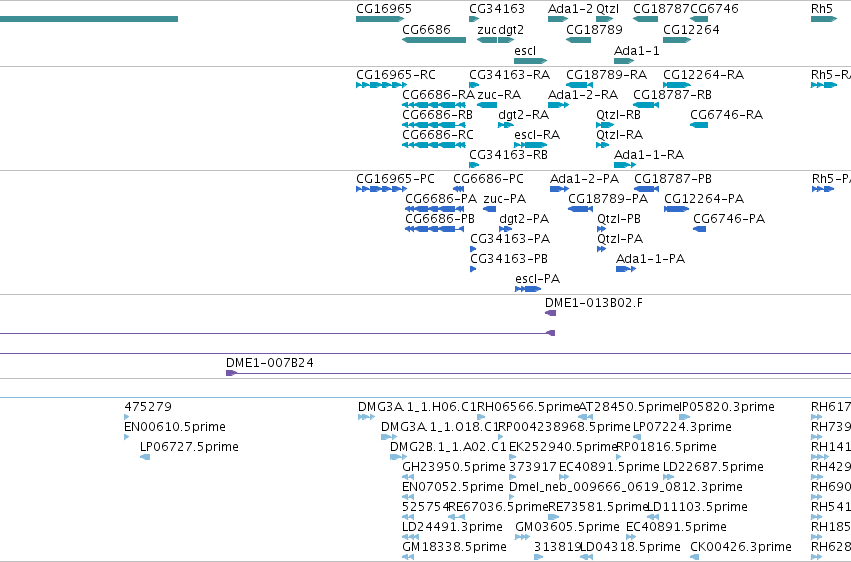Click the Qtzl-PB protein label
The height and width of the screenshot is (562, 851).
pos(619,219)
